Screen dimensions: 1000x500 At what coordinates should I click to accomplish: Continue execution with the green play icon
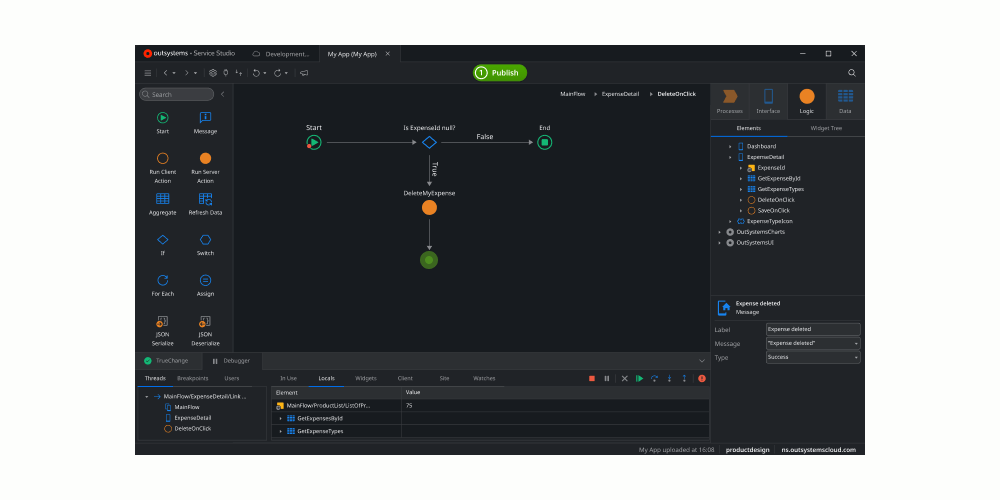coord(639,379)
